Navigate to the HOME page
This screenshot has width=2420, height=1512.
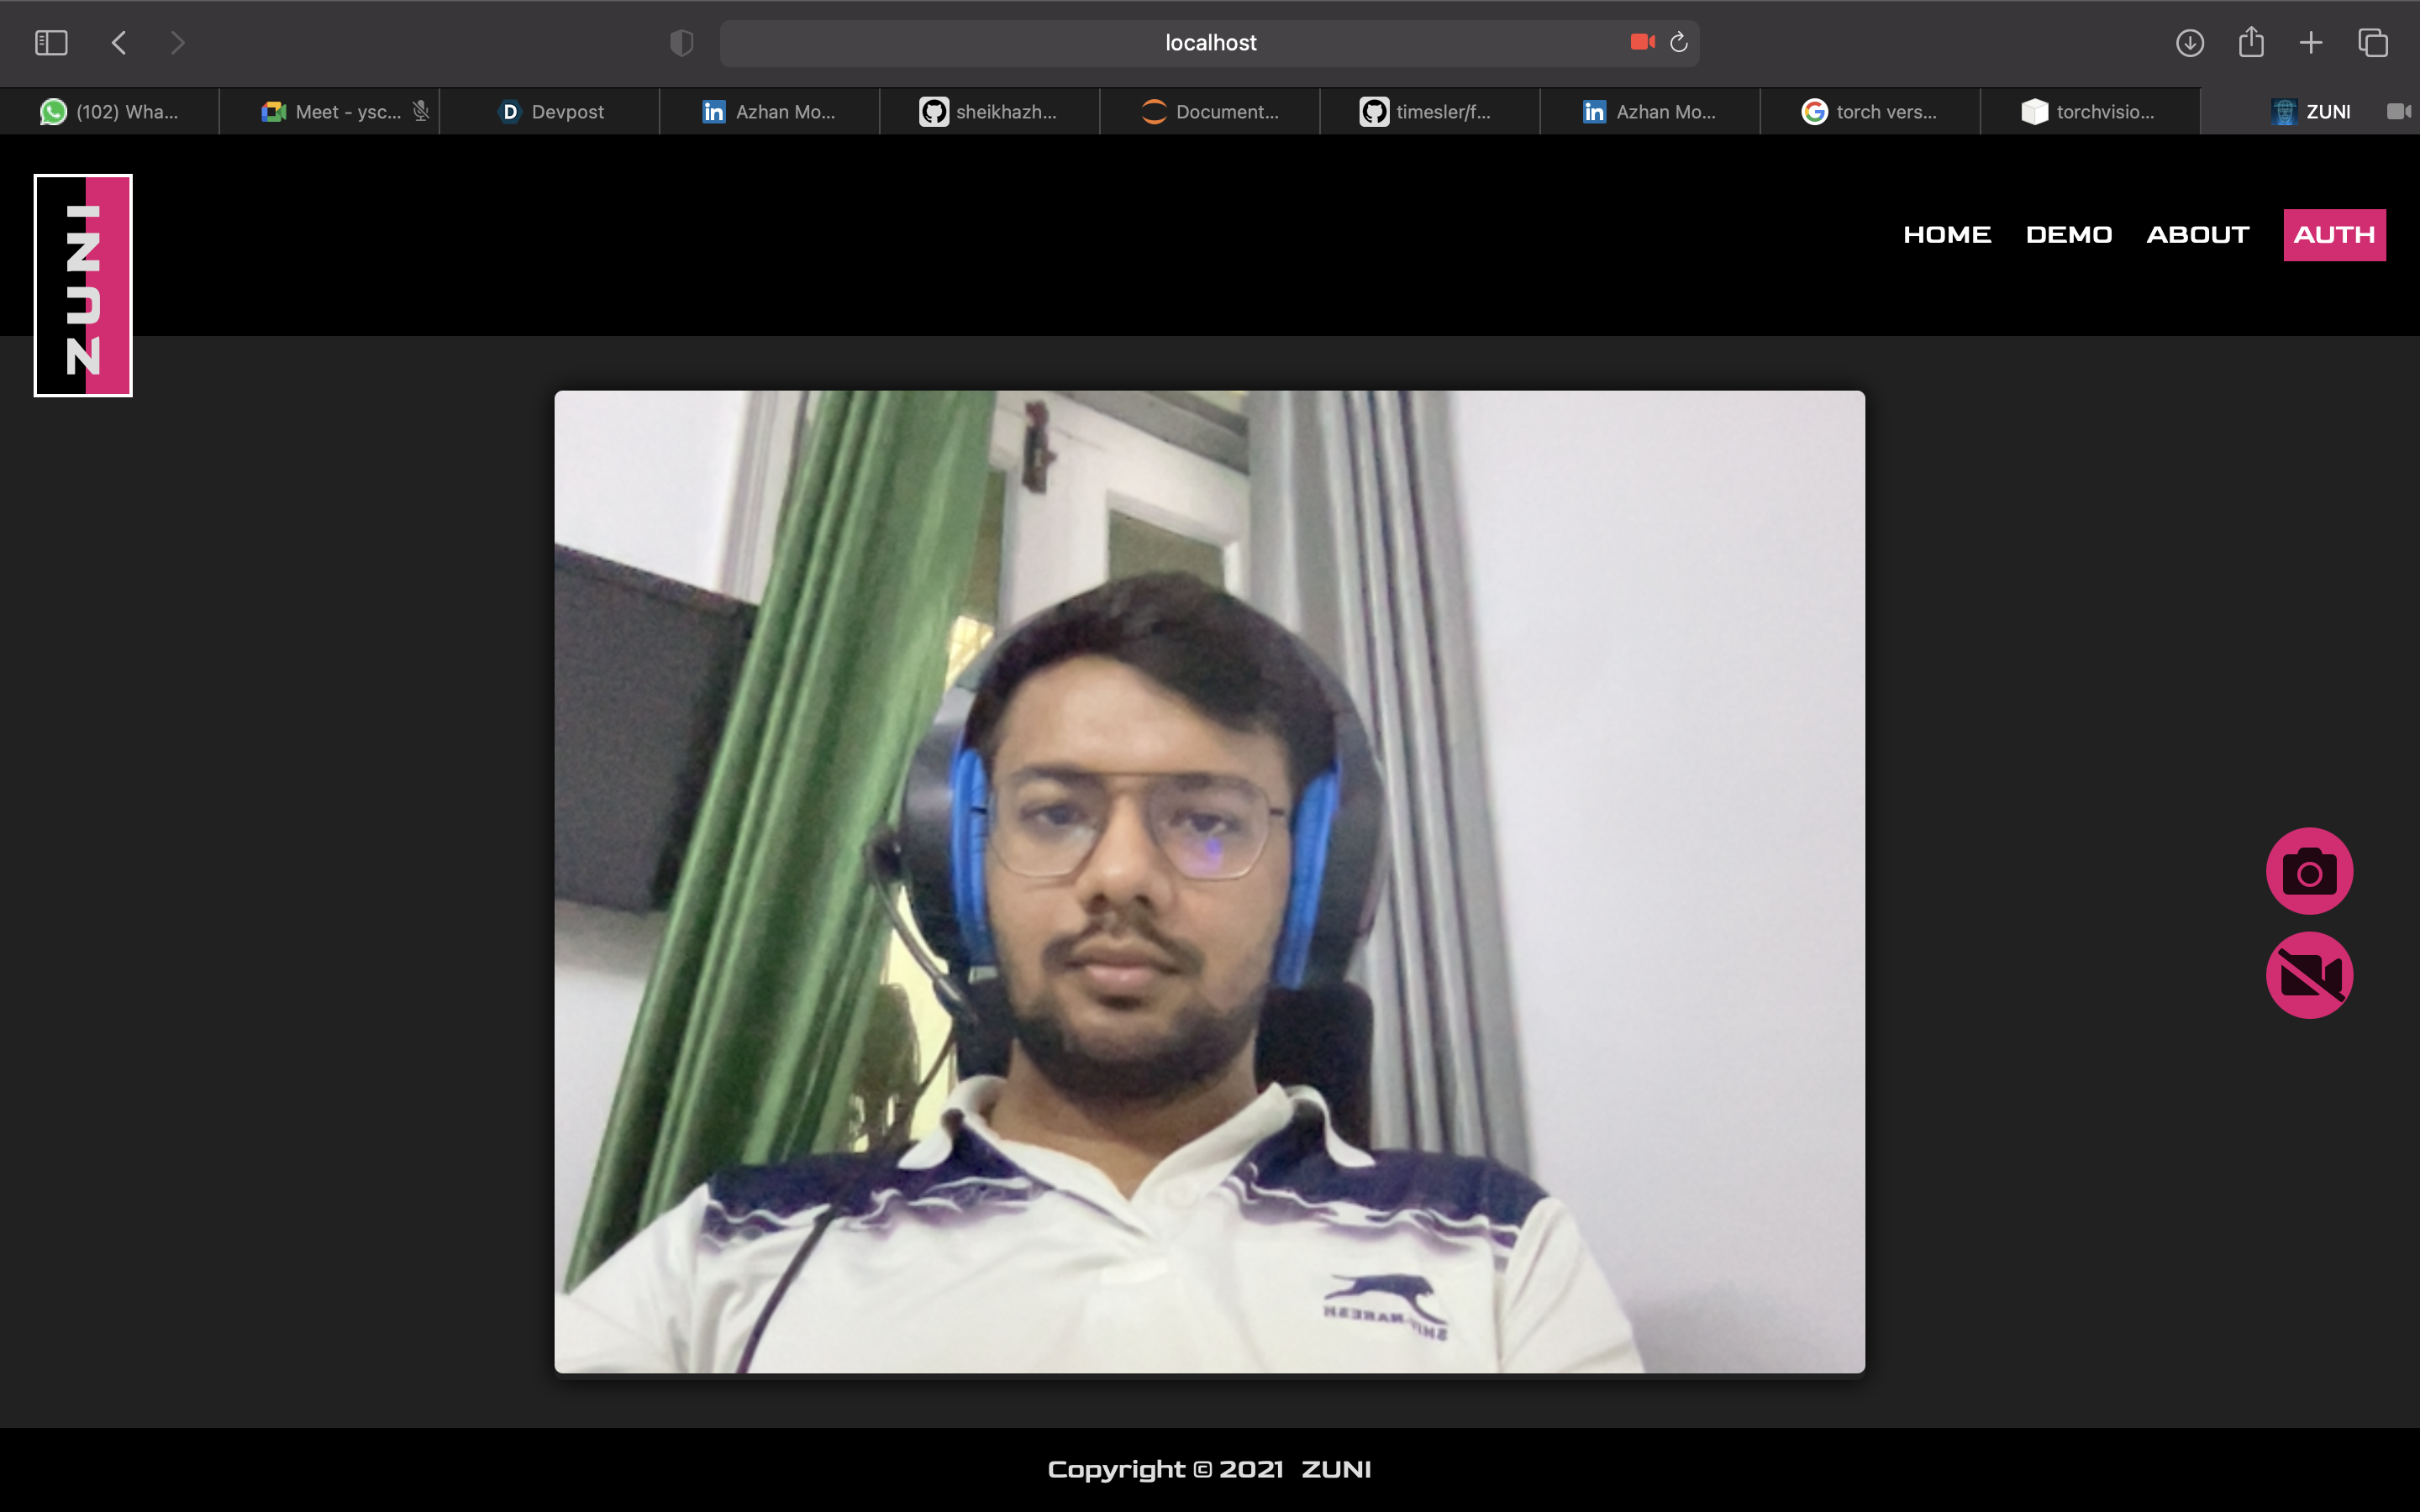1946,235
